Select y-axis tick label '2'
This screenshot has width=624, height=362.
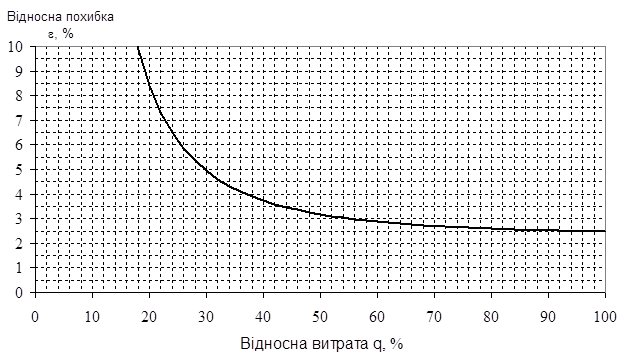click(x=19, y=244)
